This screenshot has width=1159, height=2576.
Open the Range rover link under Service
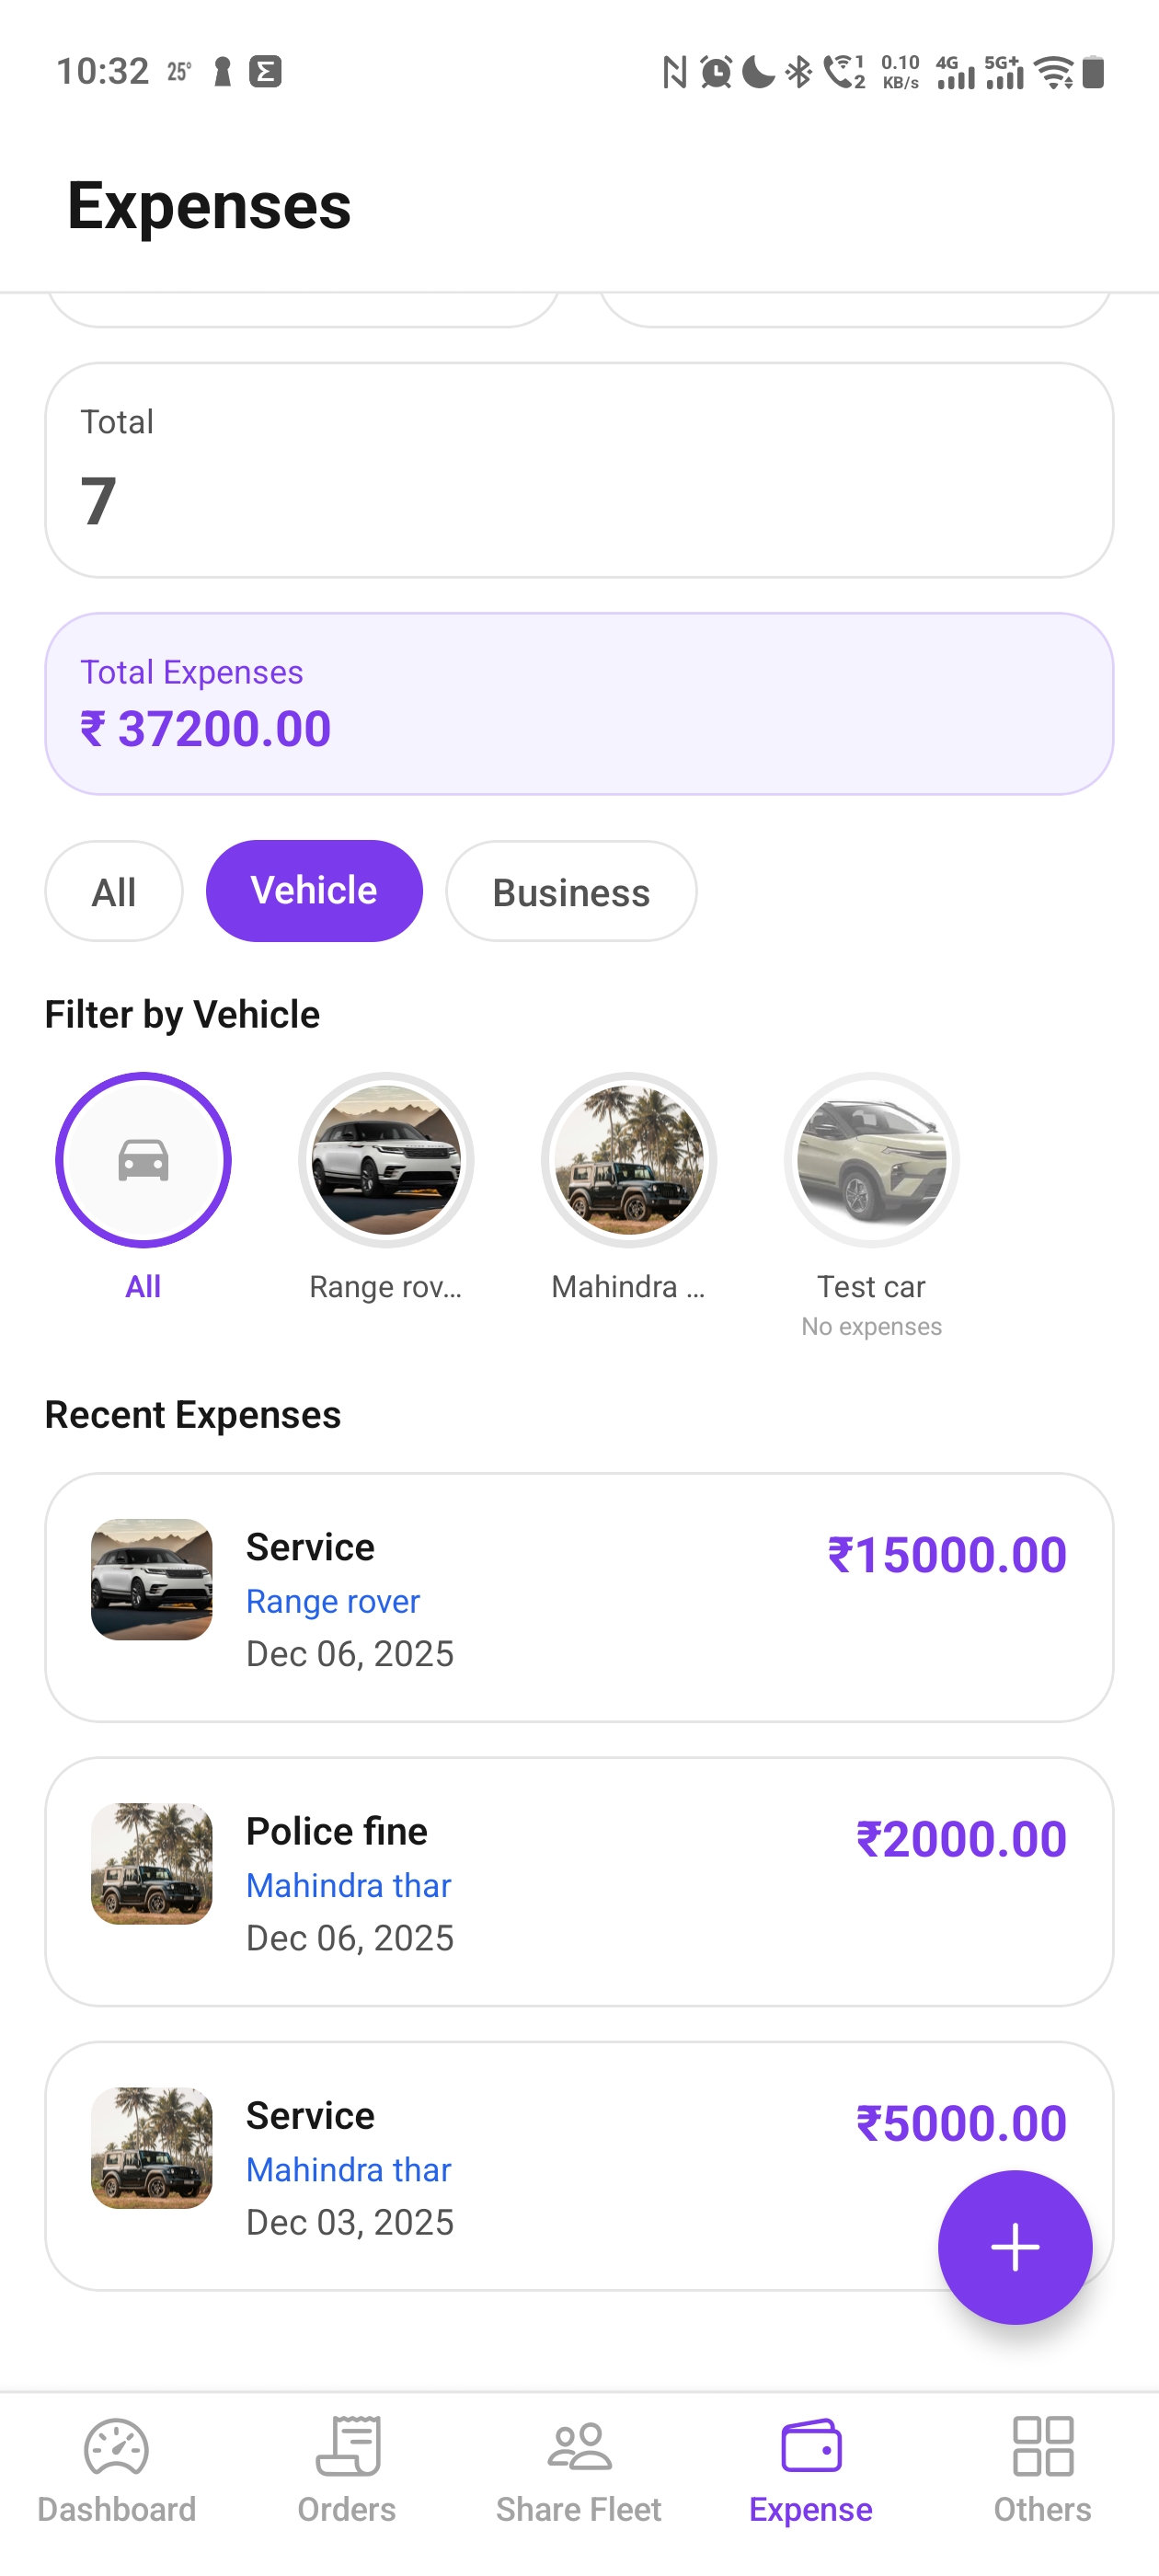[333, 1601]
